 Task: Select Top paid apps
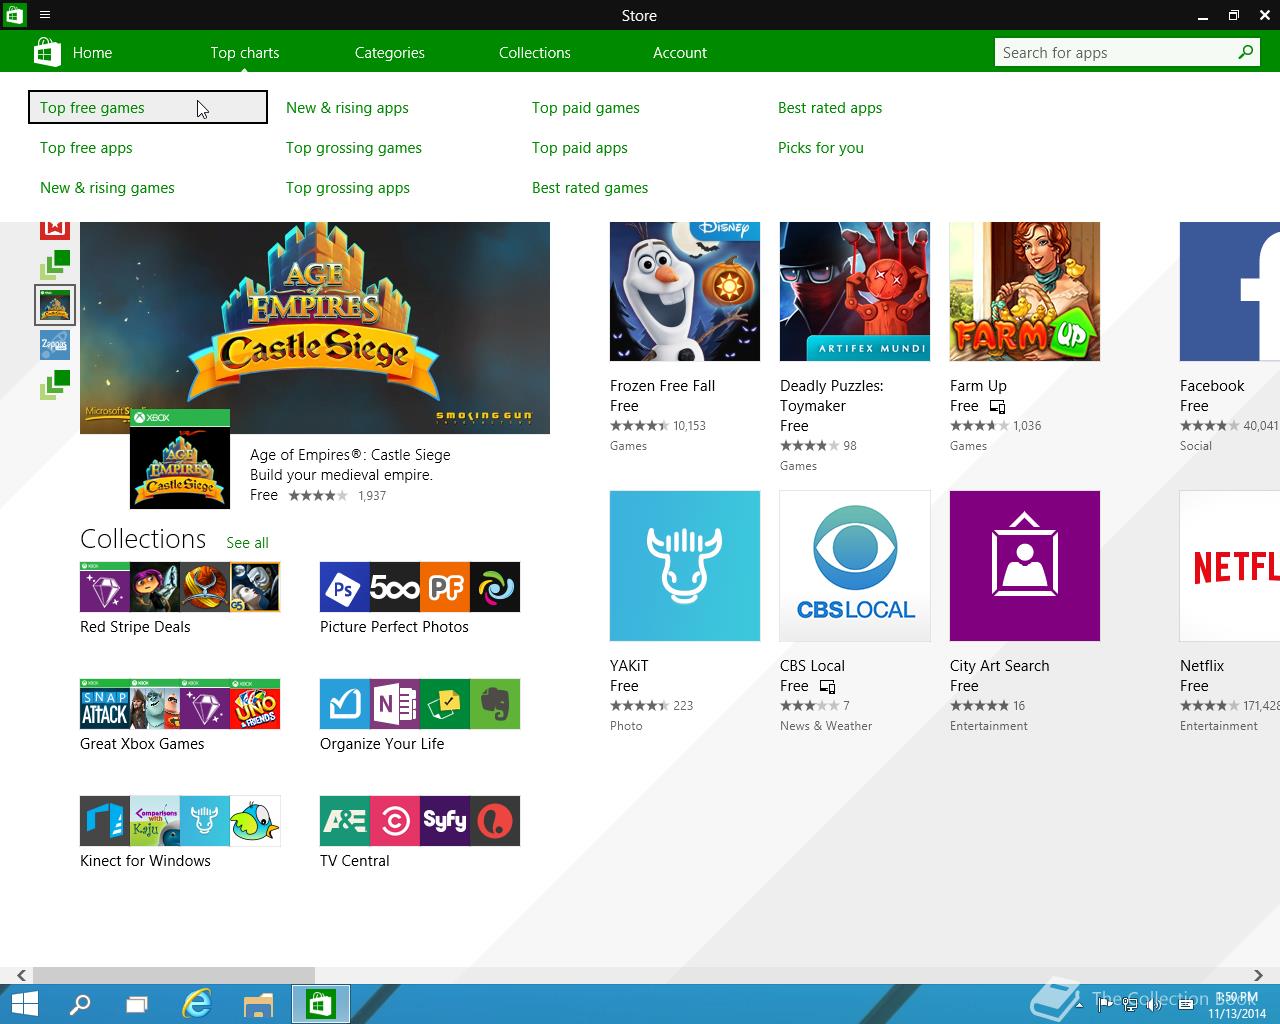[580, 148]
